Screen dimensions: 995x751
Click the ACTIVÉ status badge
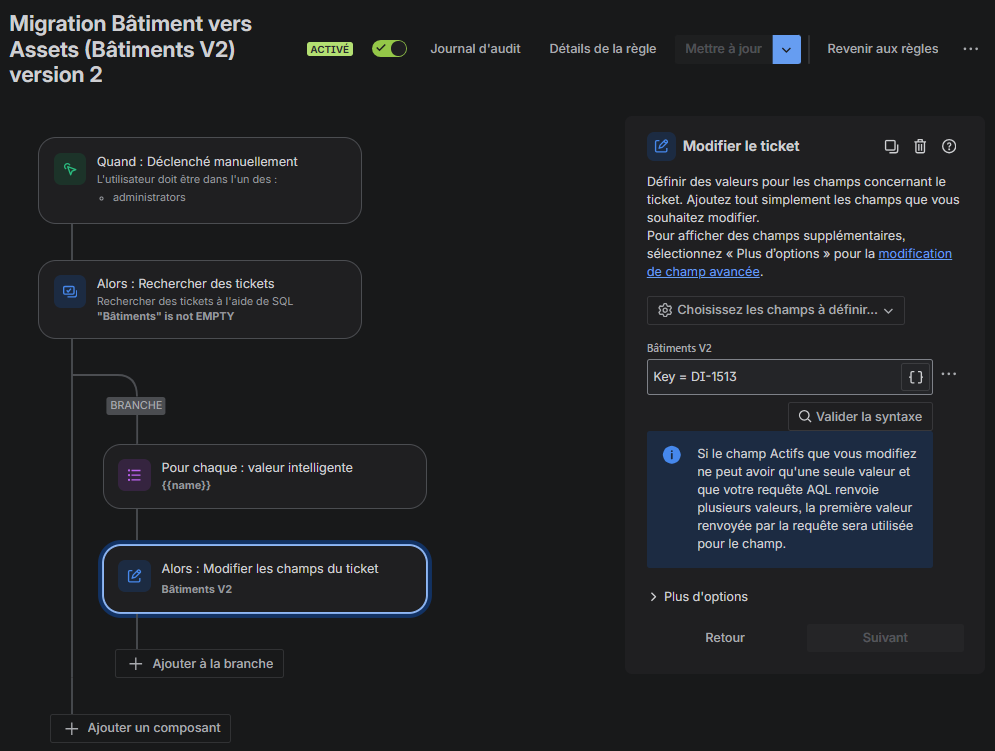(330, 50)
